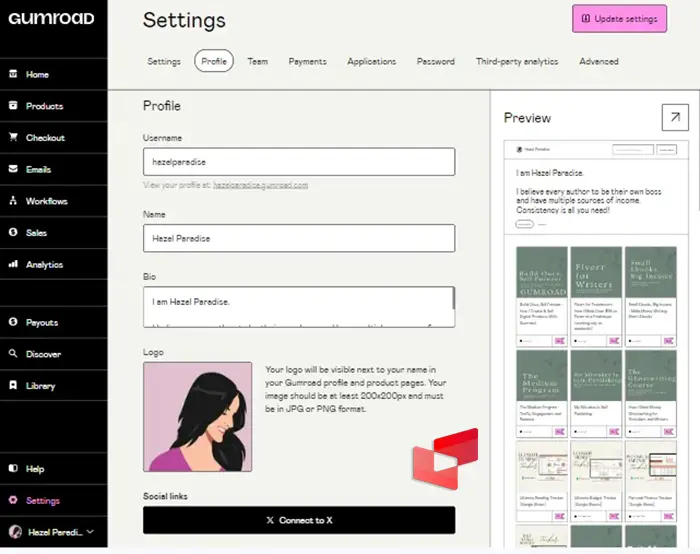Switch to the Payments tab

(x=307, y=62)
